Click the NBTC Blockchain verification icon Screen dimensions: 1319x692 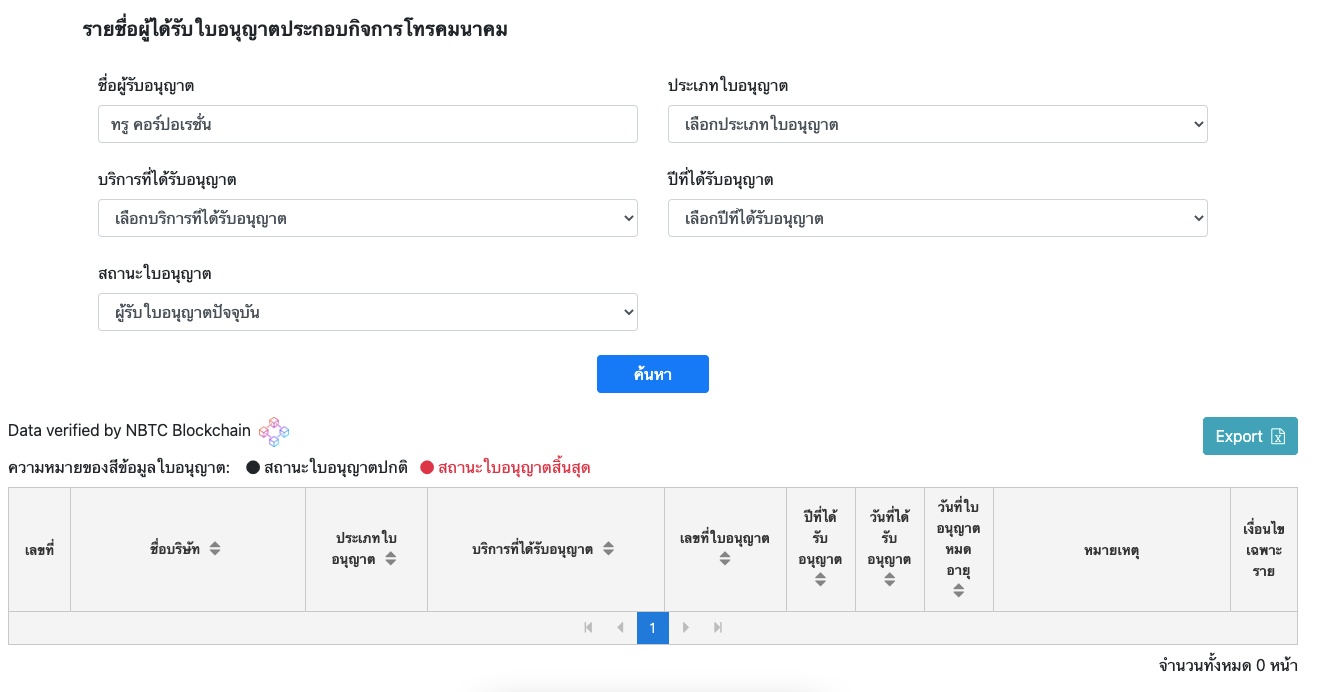(x=272, y=432)
